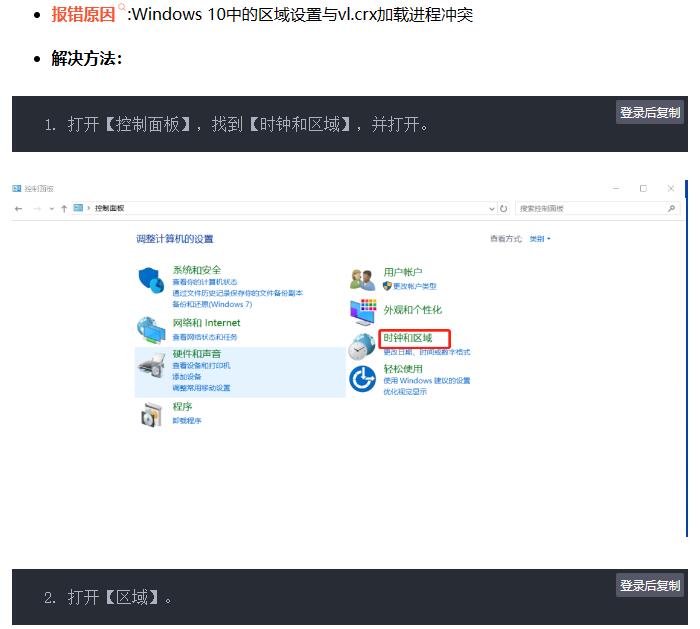Click the Hardware and Sound printer icon
Screen dimensions: 700x629
150,366
